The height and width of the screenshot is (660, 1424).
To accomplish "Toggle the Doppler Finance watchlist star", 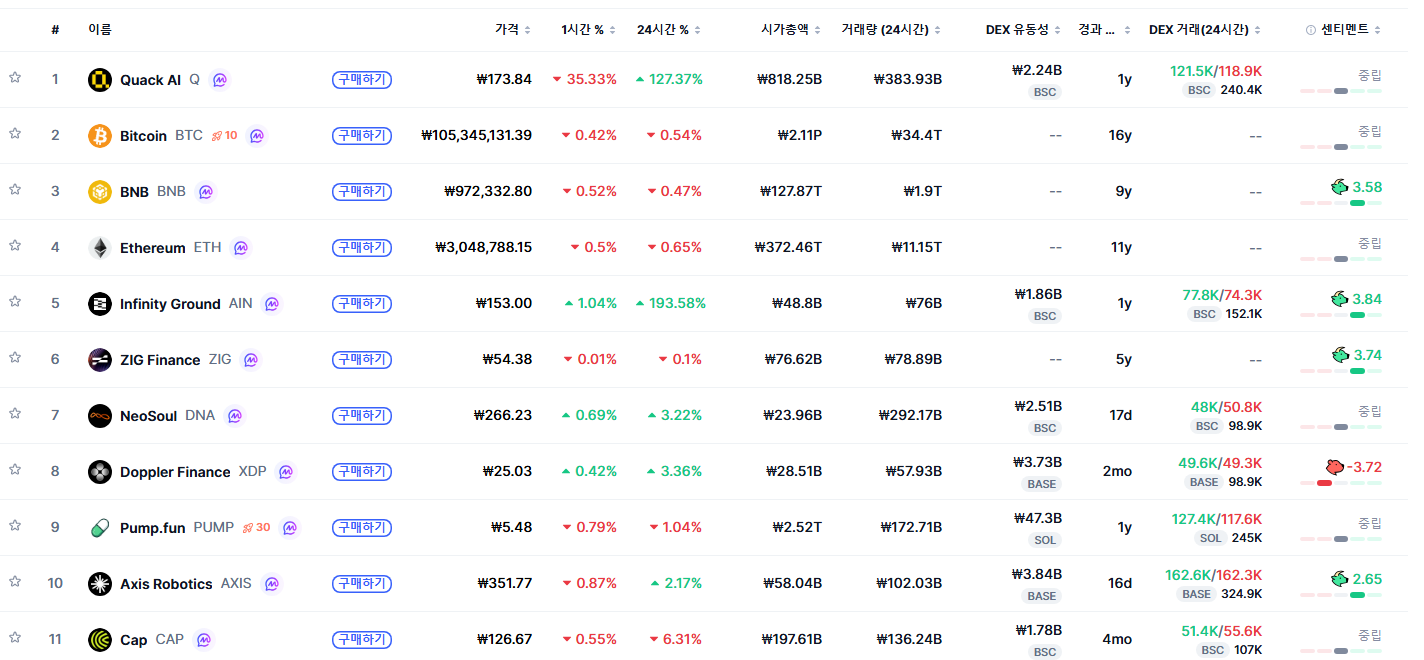I will pyautogui.click(x=15, y=470).
